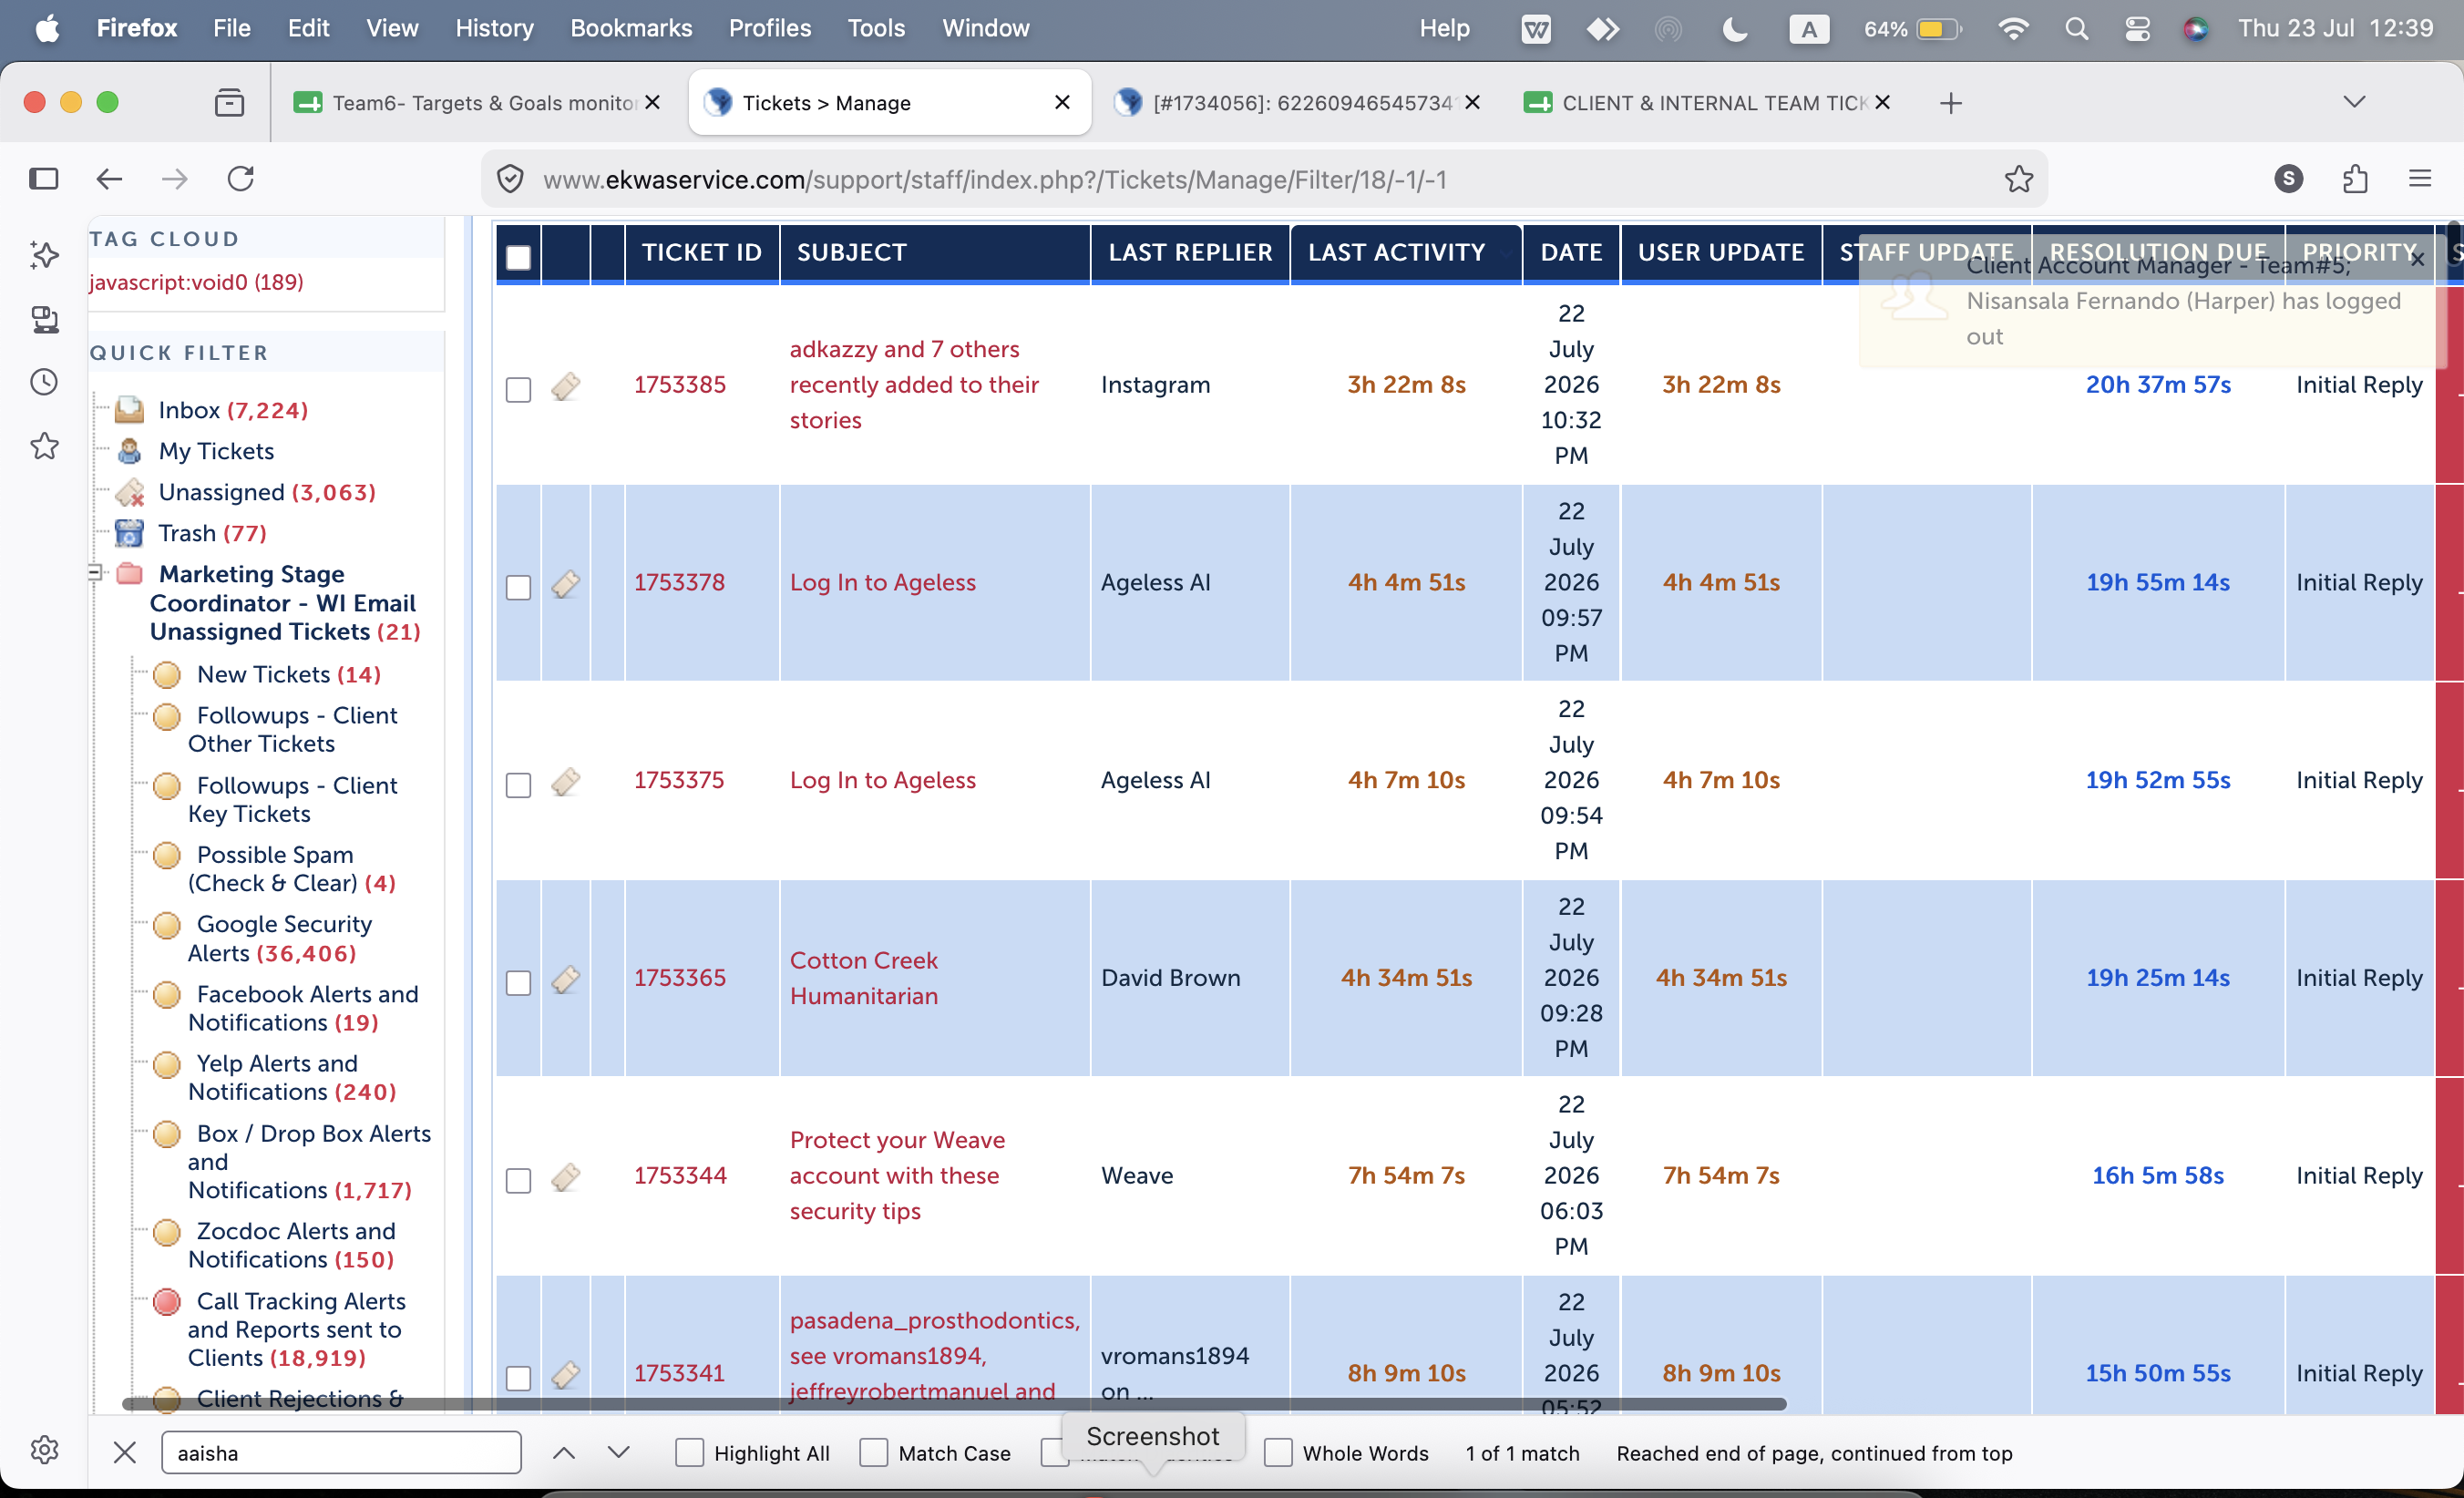Select all tickets with header checkbox
Image resolution: width=2464 pixels, height=1498 pixels.
518,257
